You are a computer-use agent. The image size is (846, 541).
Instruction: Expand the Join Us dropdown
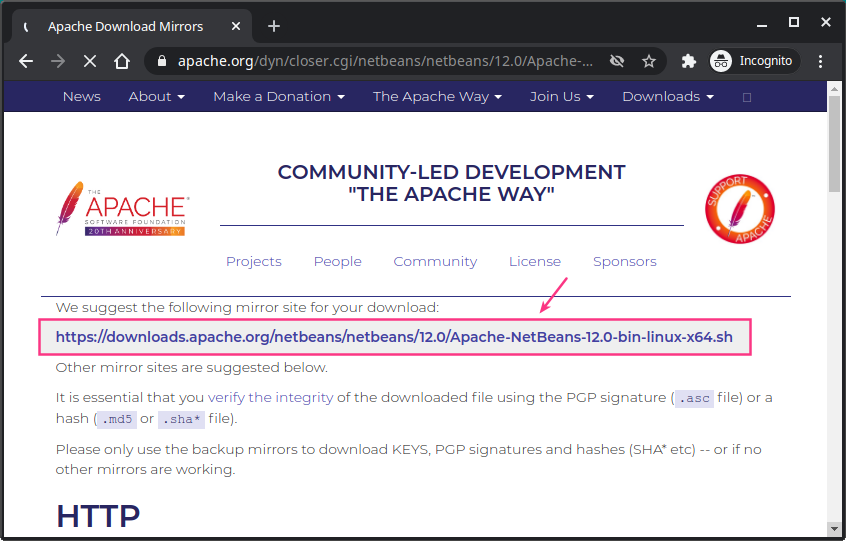pyautogui.click(x=562, y=97)
